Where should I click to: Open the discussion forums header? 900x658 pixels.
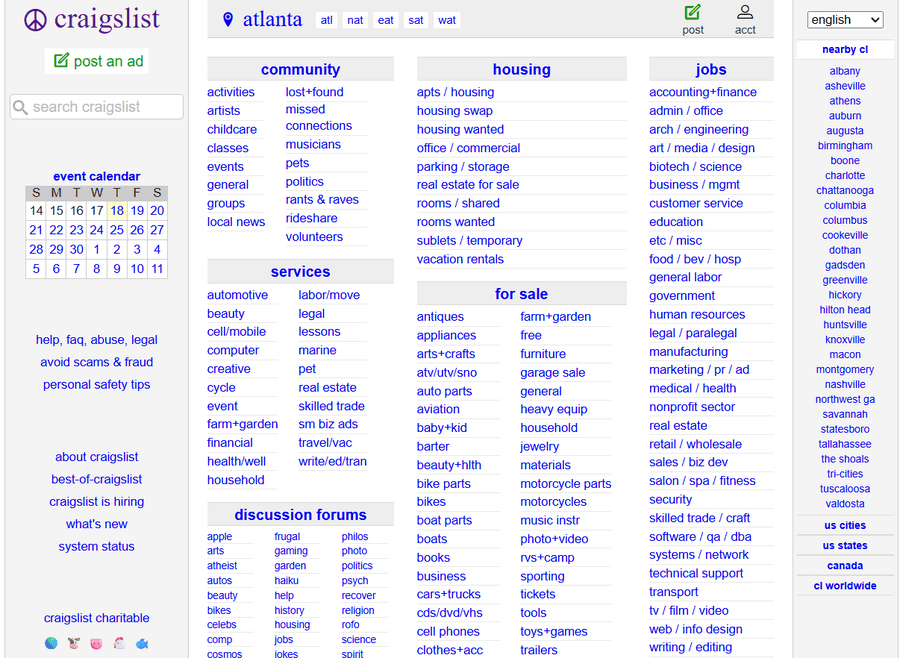point(300,515)
